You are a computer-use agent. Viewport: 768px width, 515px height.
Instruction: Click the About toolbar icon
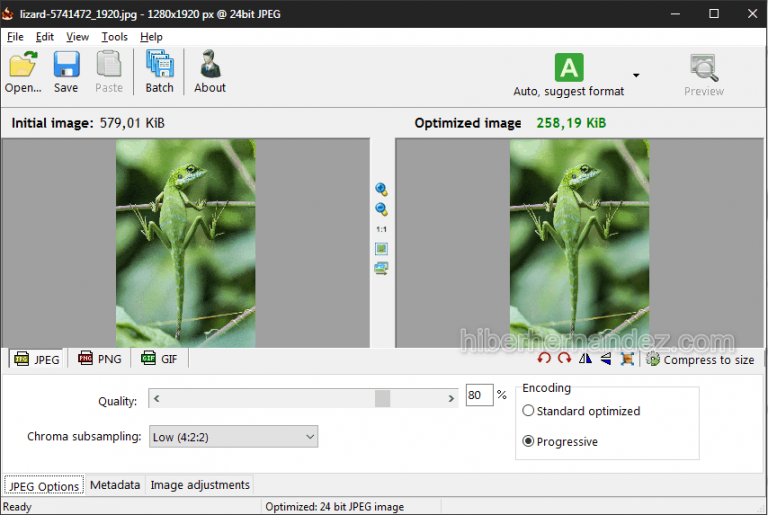(210, 72)
